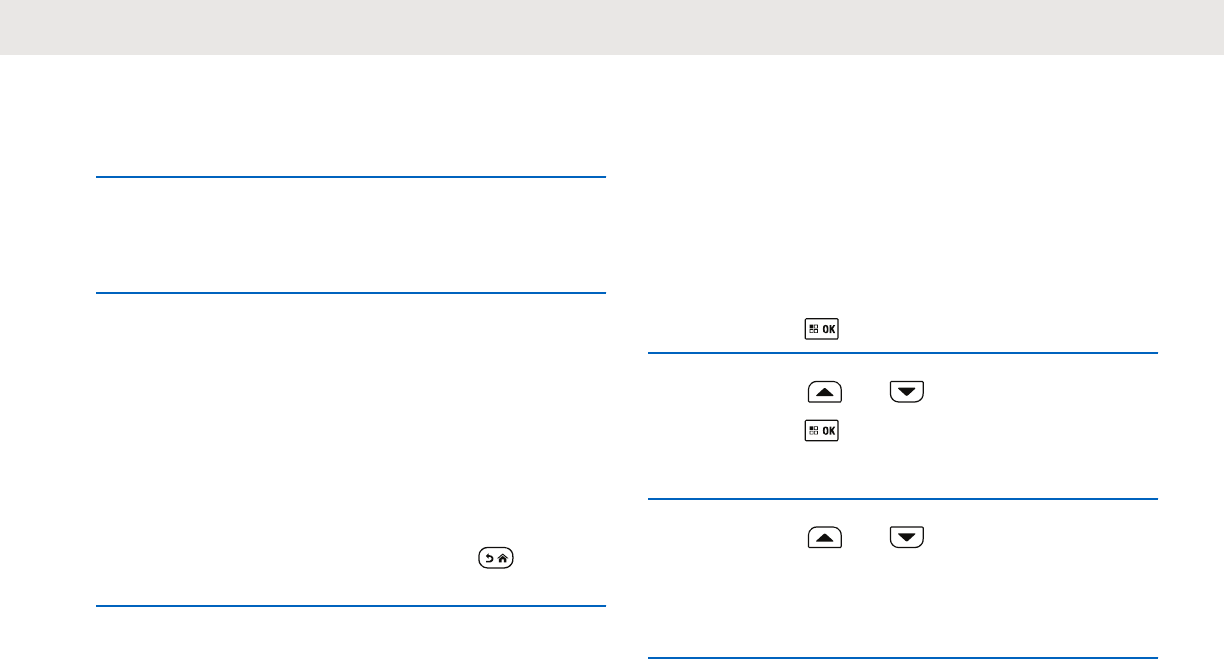Screen dimensions: 1224x659
Task: Select the down arrow in the lower arrow pair
Action: [906, 540]
